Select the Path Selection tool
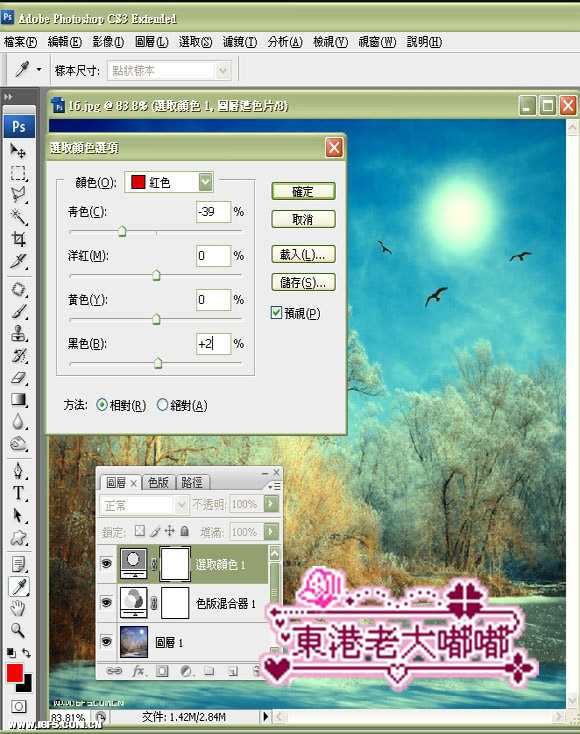 click(18, 515)
